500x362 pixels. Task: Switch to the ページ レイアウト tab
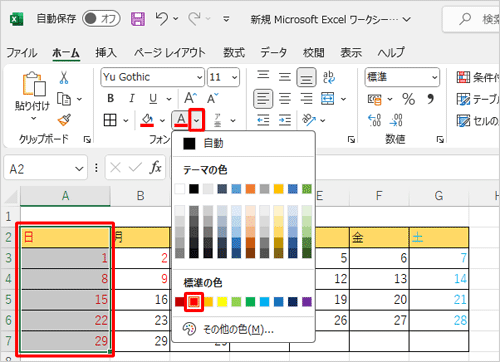coord(170,53)
